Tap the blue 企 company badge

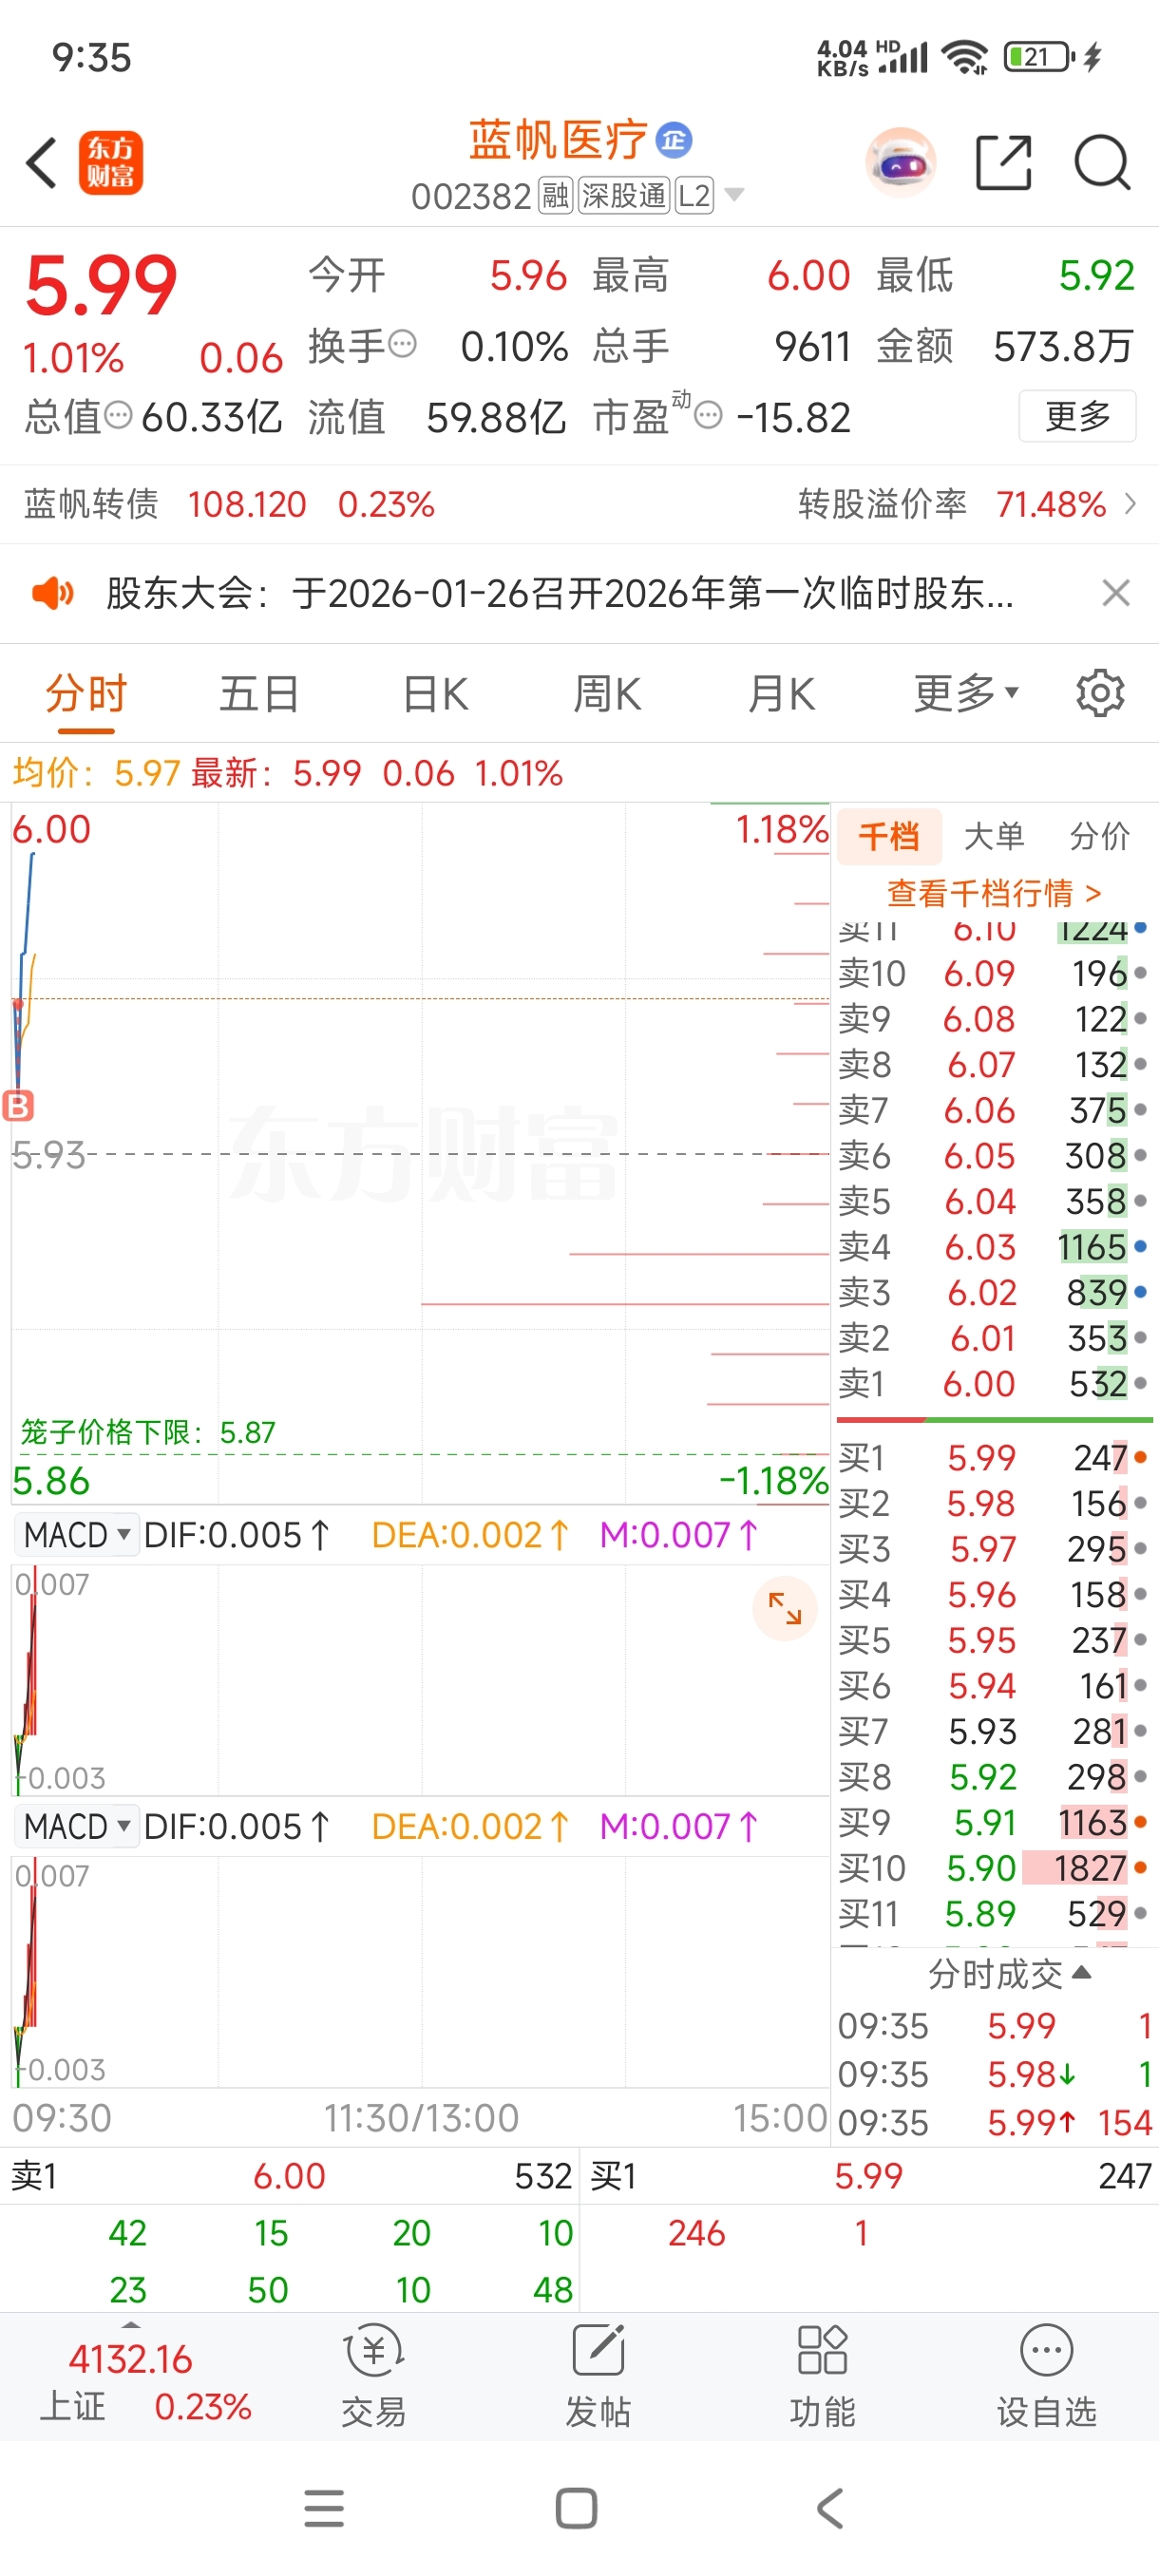click(675, 140)
